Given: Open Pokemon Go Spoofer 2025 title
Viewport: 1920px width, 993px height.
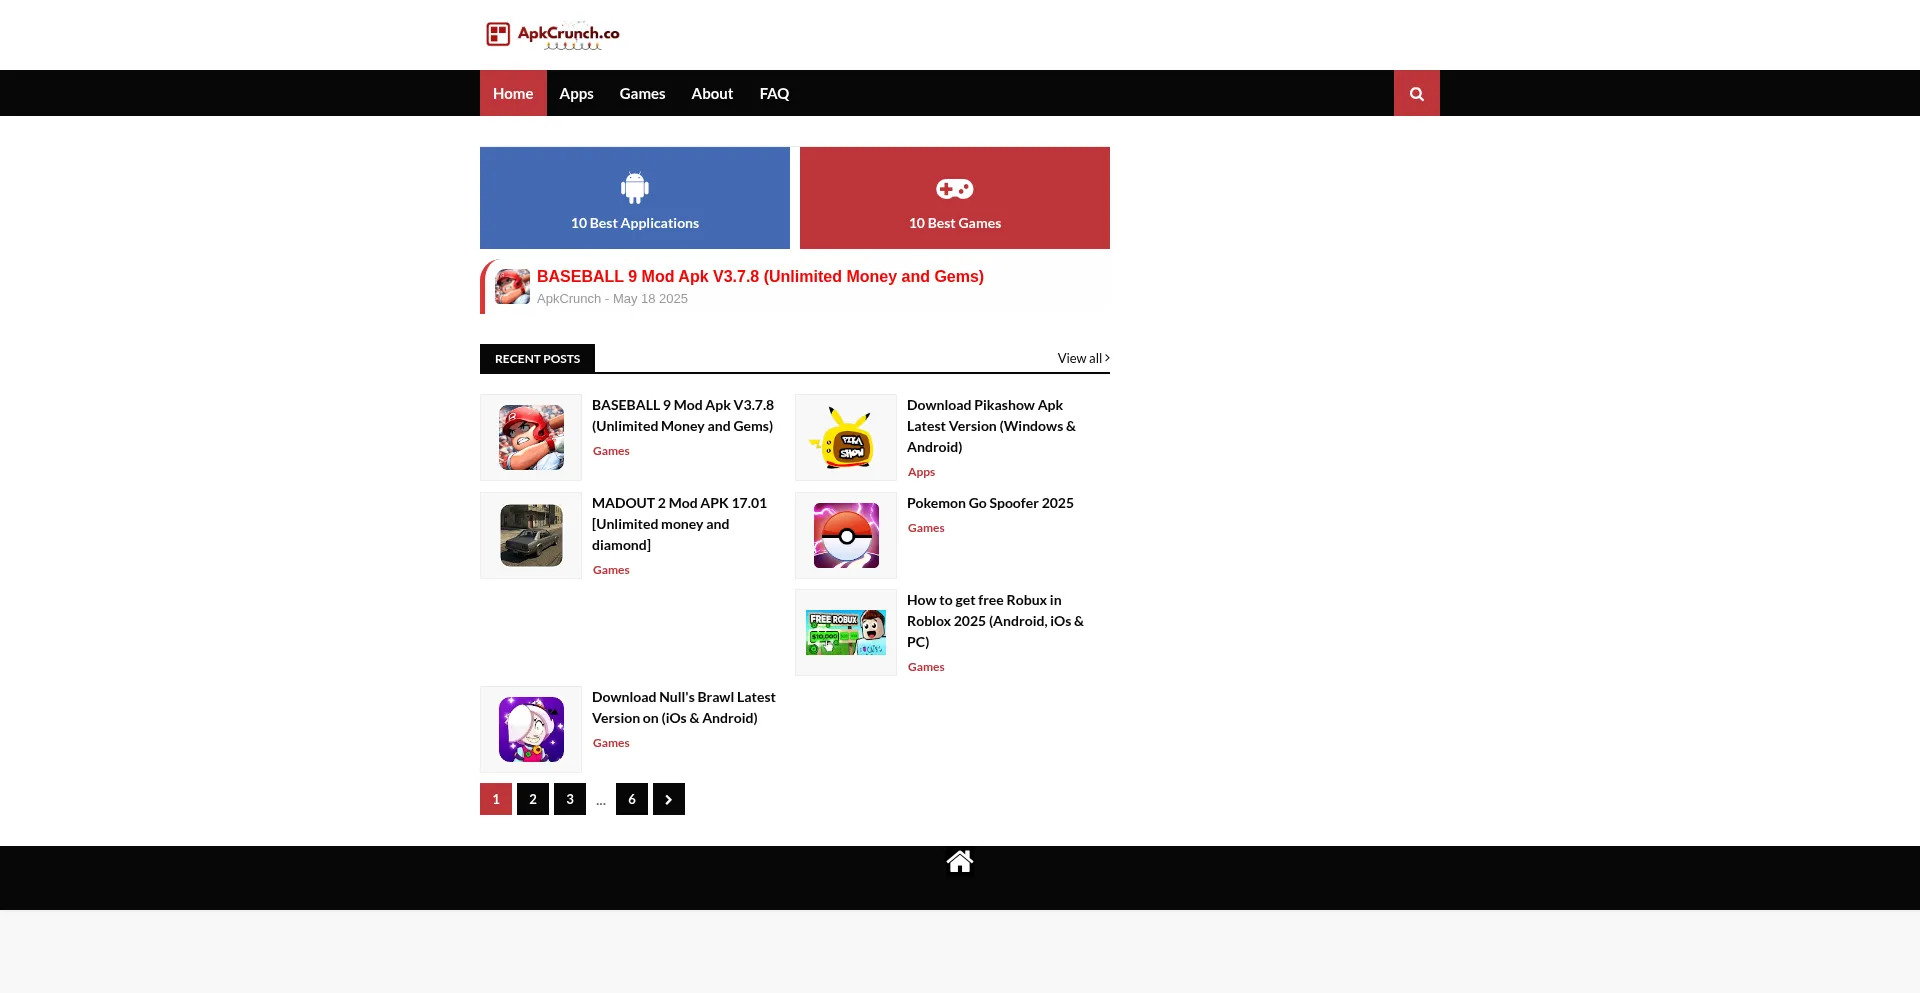Looking at the screenshot, I should [990, 503].
